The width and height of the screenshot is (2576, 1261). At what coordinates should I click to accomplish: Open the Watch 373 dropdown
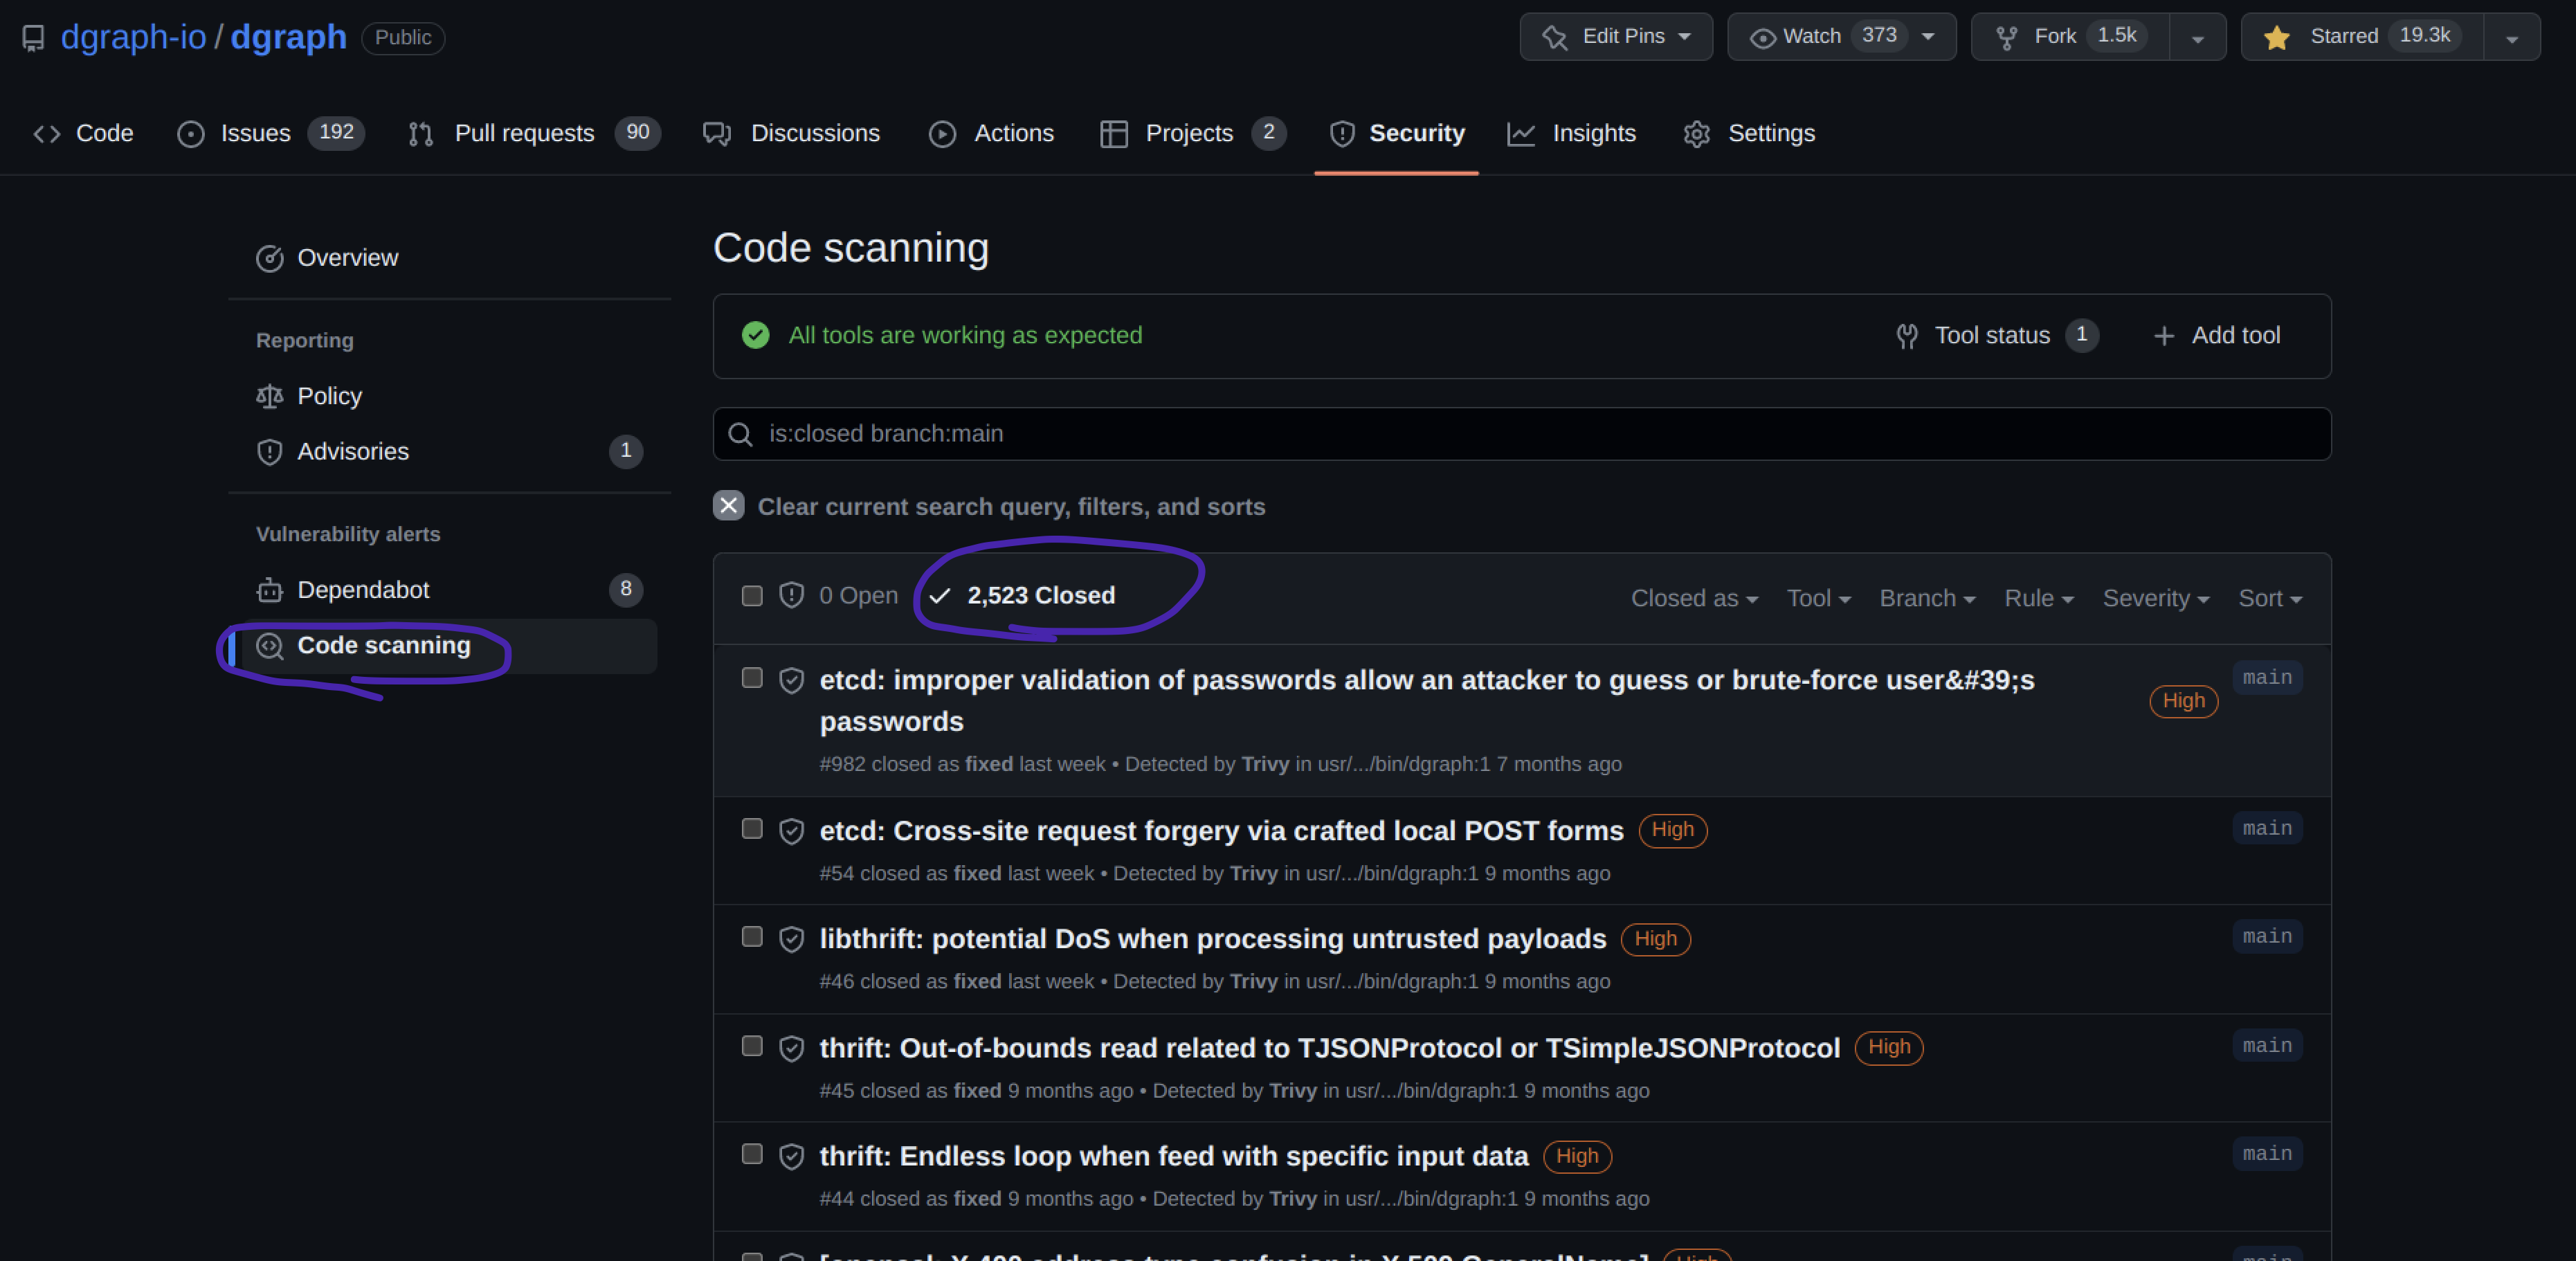click(x=1841, y=37)
